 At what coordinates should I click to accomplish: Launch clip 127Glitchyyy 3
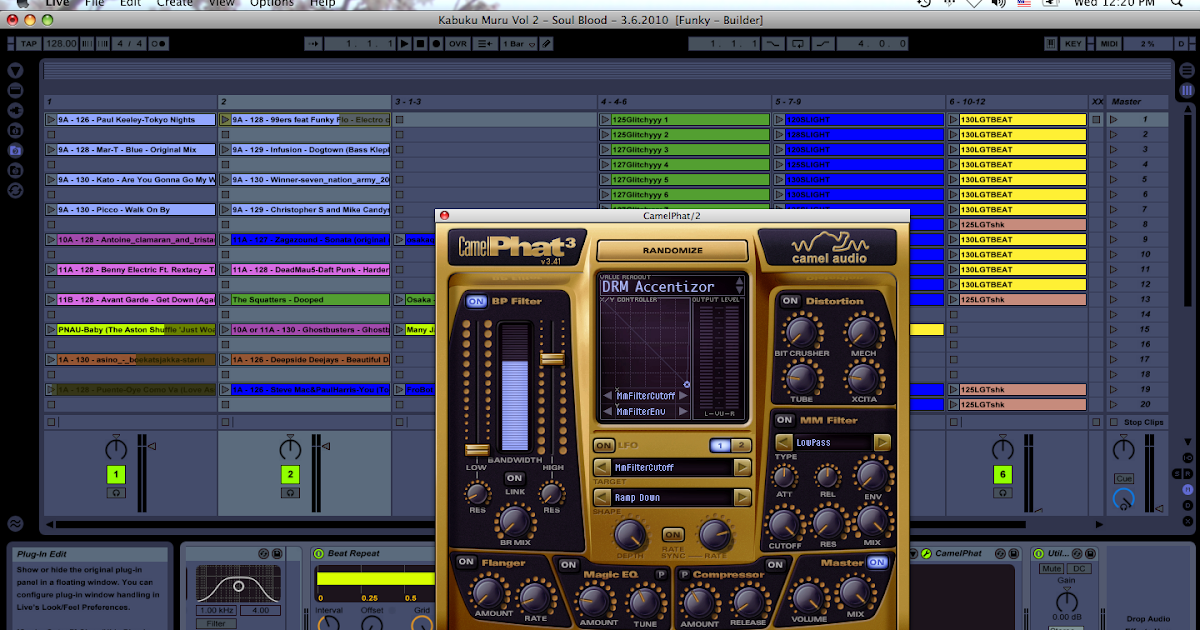[605, 149]
